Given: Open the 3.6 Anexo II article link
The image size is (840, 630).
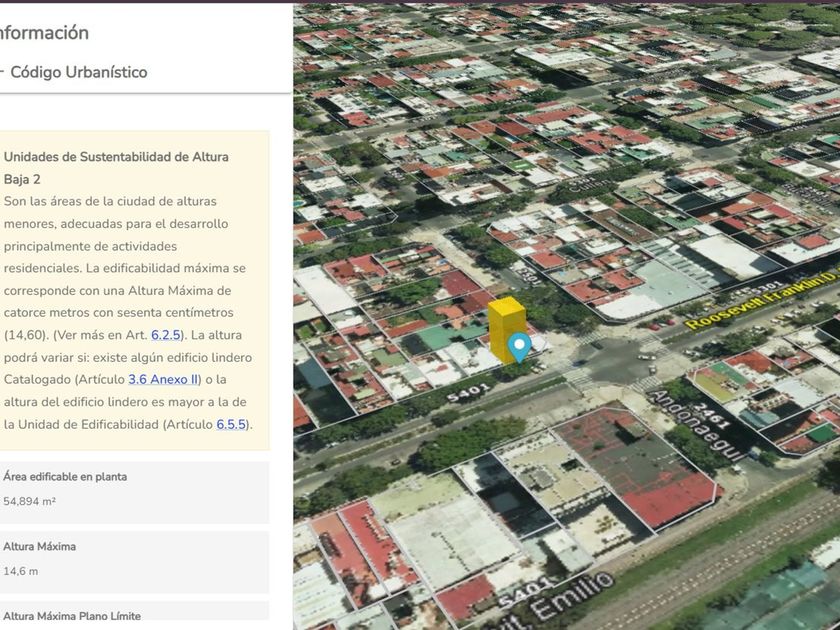Looking at the screenshot, I should (x=163, y=379).
